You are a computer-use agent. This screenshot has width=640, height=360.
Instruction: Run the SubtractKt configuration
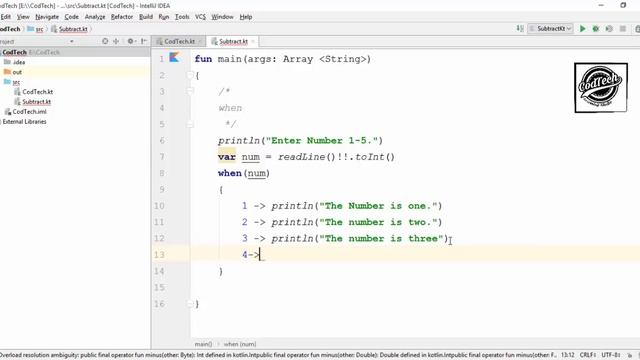pos(582,29)
